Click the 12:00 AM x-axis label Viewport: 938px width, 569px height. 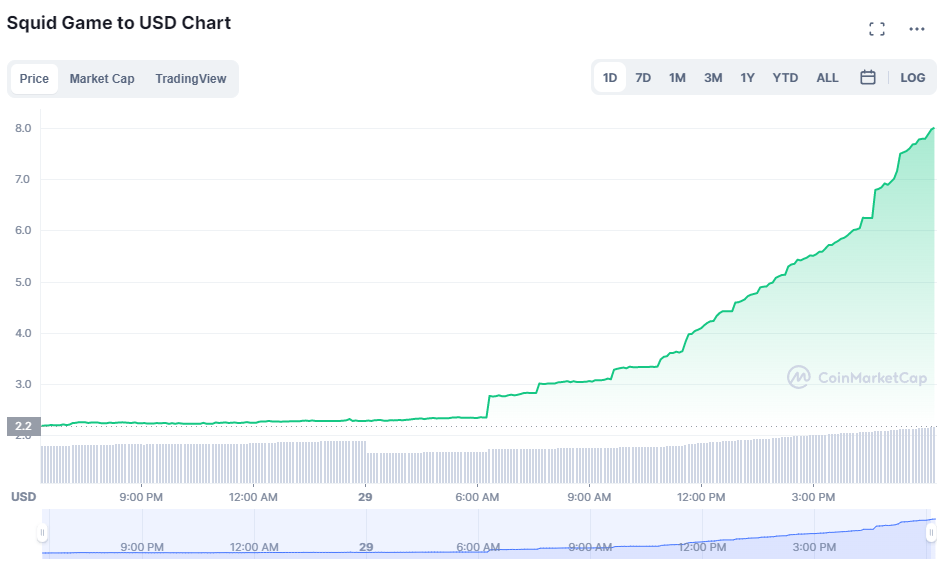pyautogui.click(x=253, y=497)
